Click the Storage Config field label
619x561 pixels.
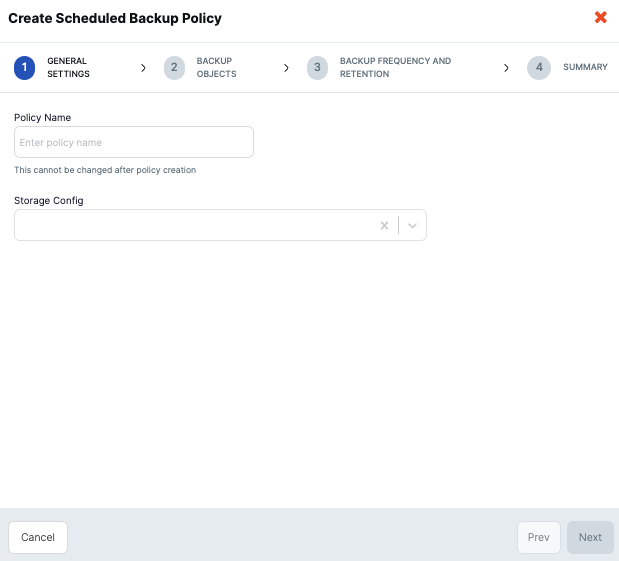[49, 200]
